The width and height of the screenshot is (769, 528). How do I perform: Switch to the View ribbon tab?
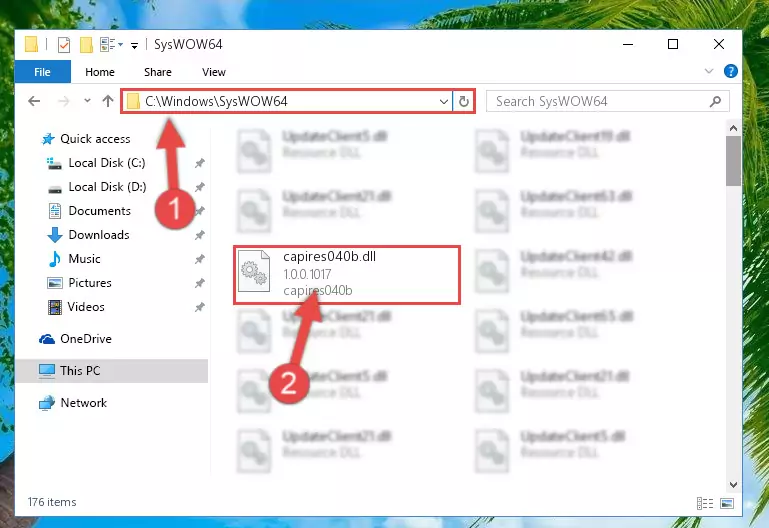(214, 72)
